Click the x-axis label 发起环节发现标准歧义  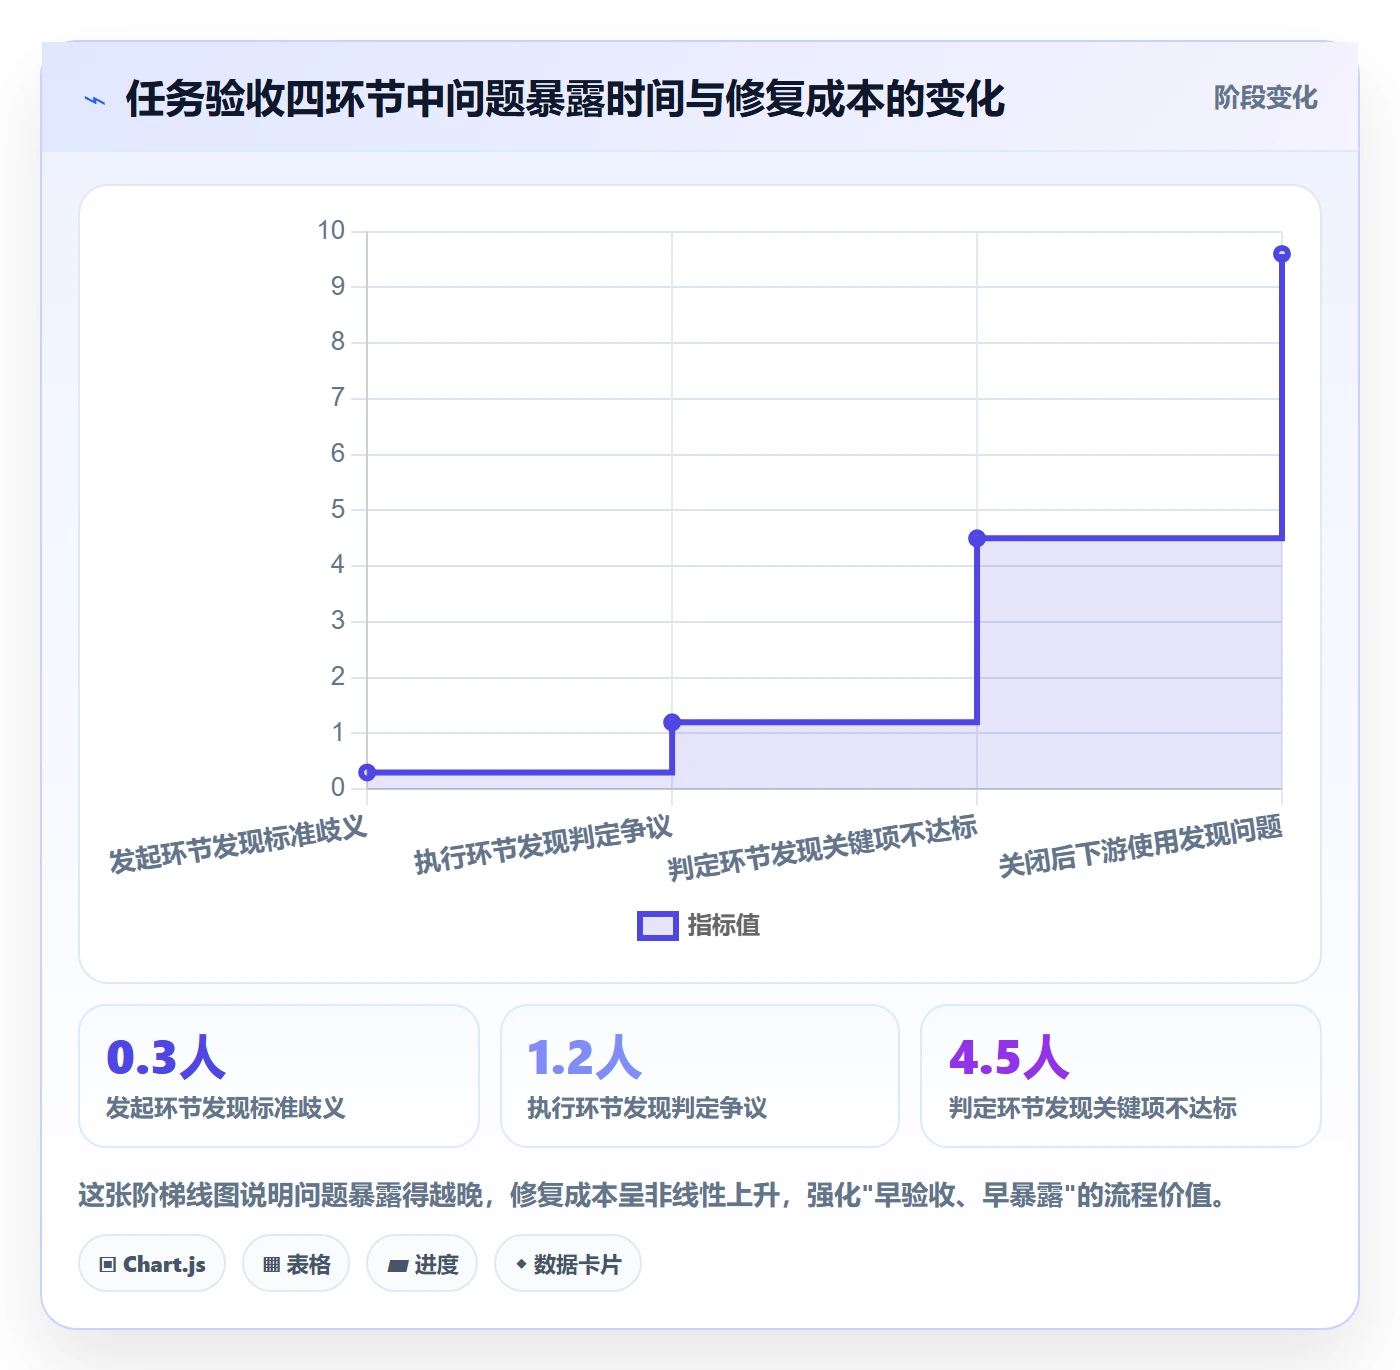tap(238, 844)
